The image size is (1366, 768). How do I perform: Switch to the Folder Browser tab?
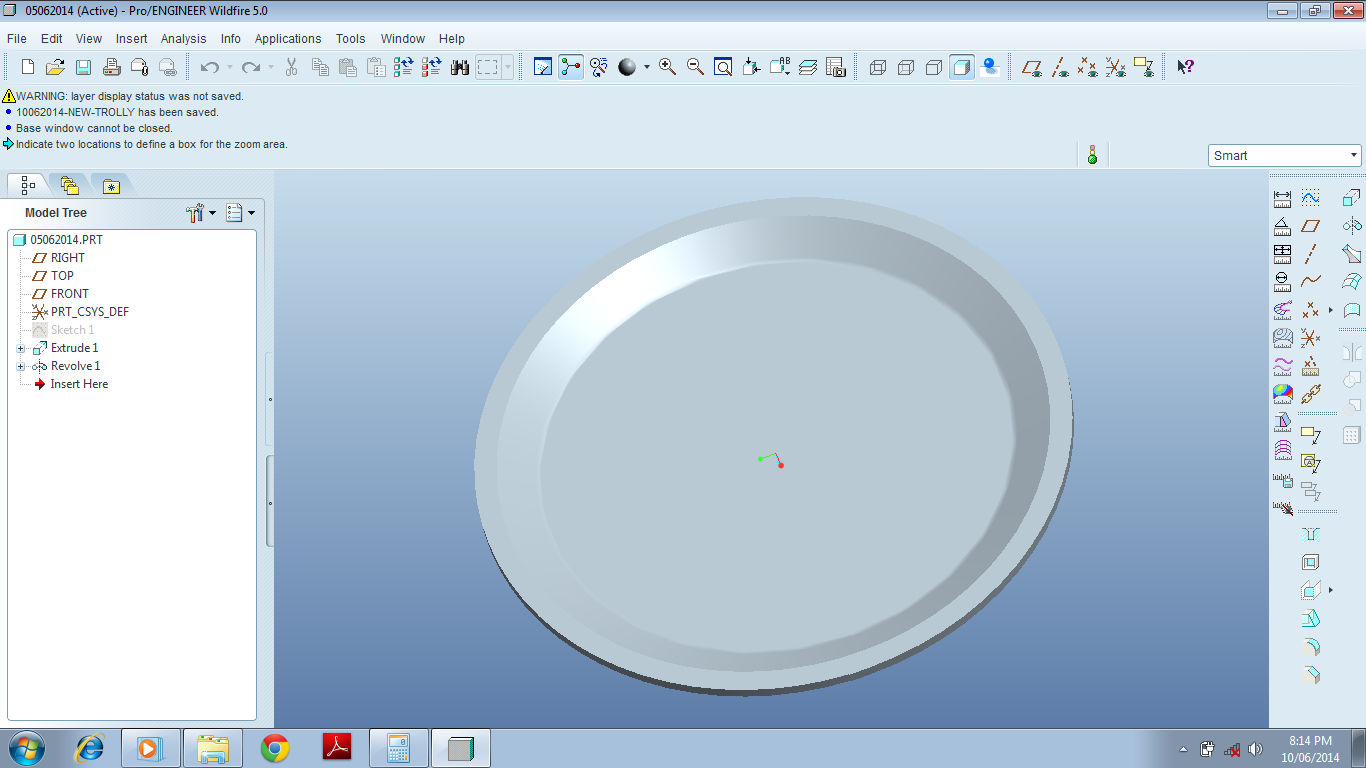(x=69, y=185)
